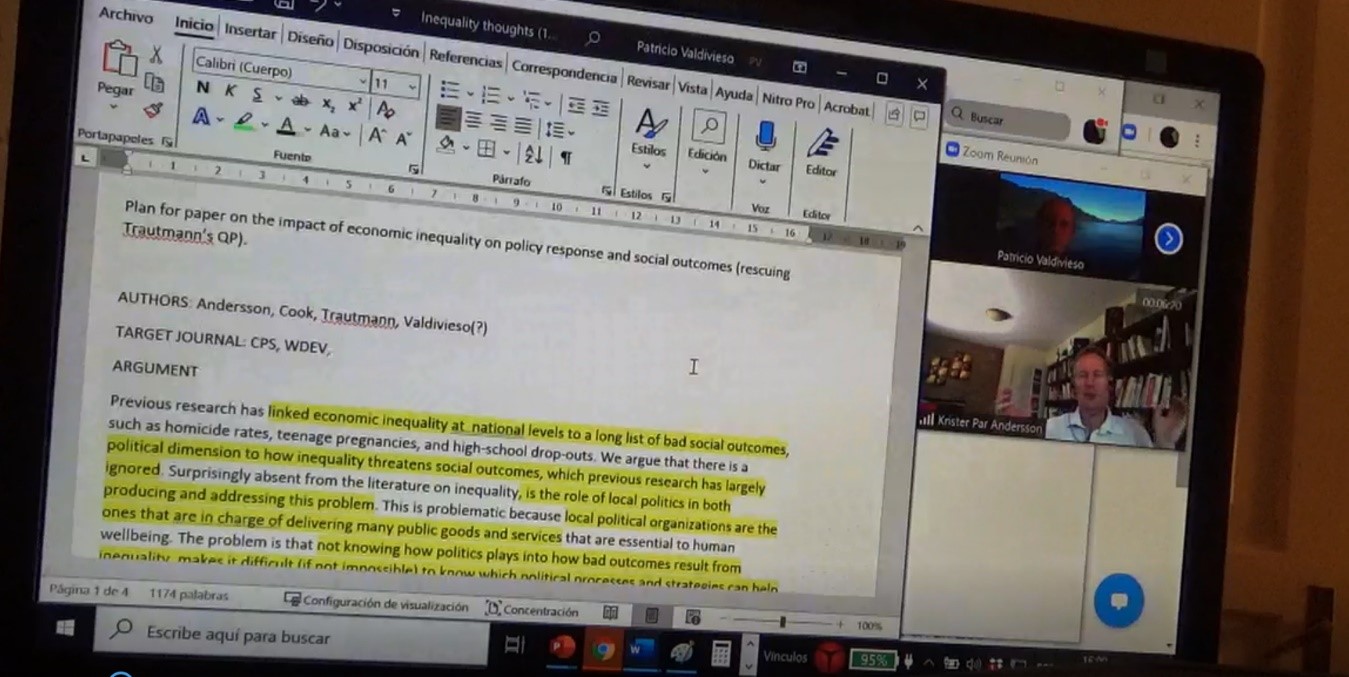Open the font color dropdown arrow

(307, 130)
